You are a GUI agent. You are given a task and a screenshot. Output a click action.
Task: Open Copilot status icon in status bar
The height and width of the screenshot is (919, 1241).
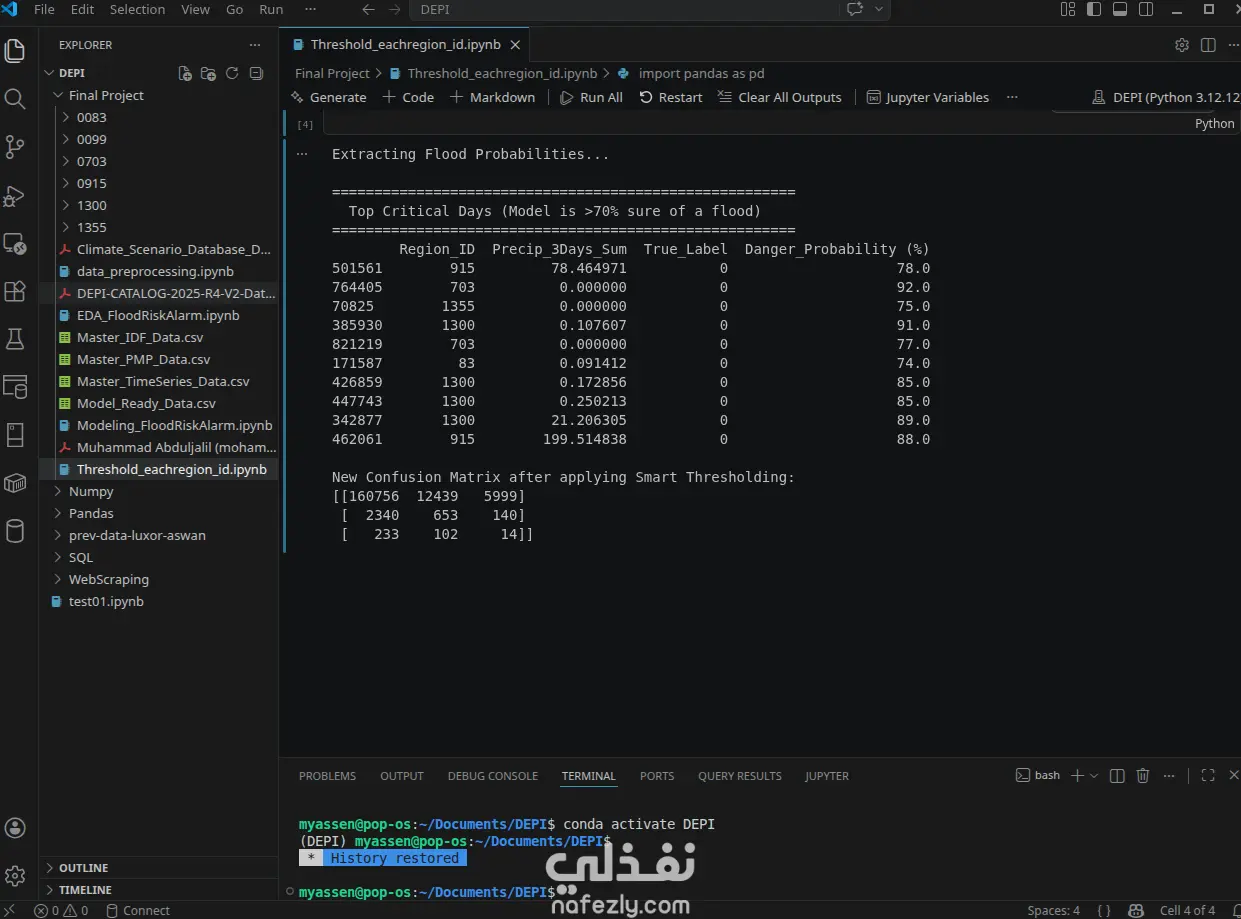(x=1136, y=910)
